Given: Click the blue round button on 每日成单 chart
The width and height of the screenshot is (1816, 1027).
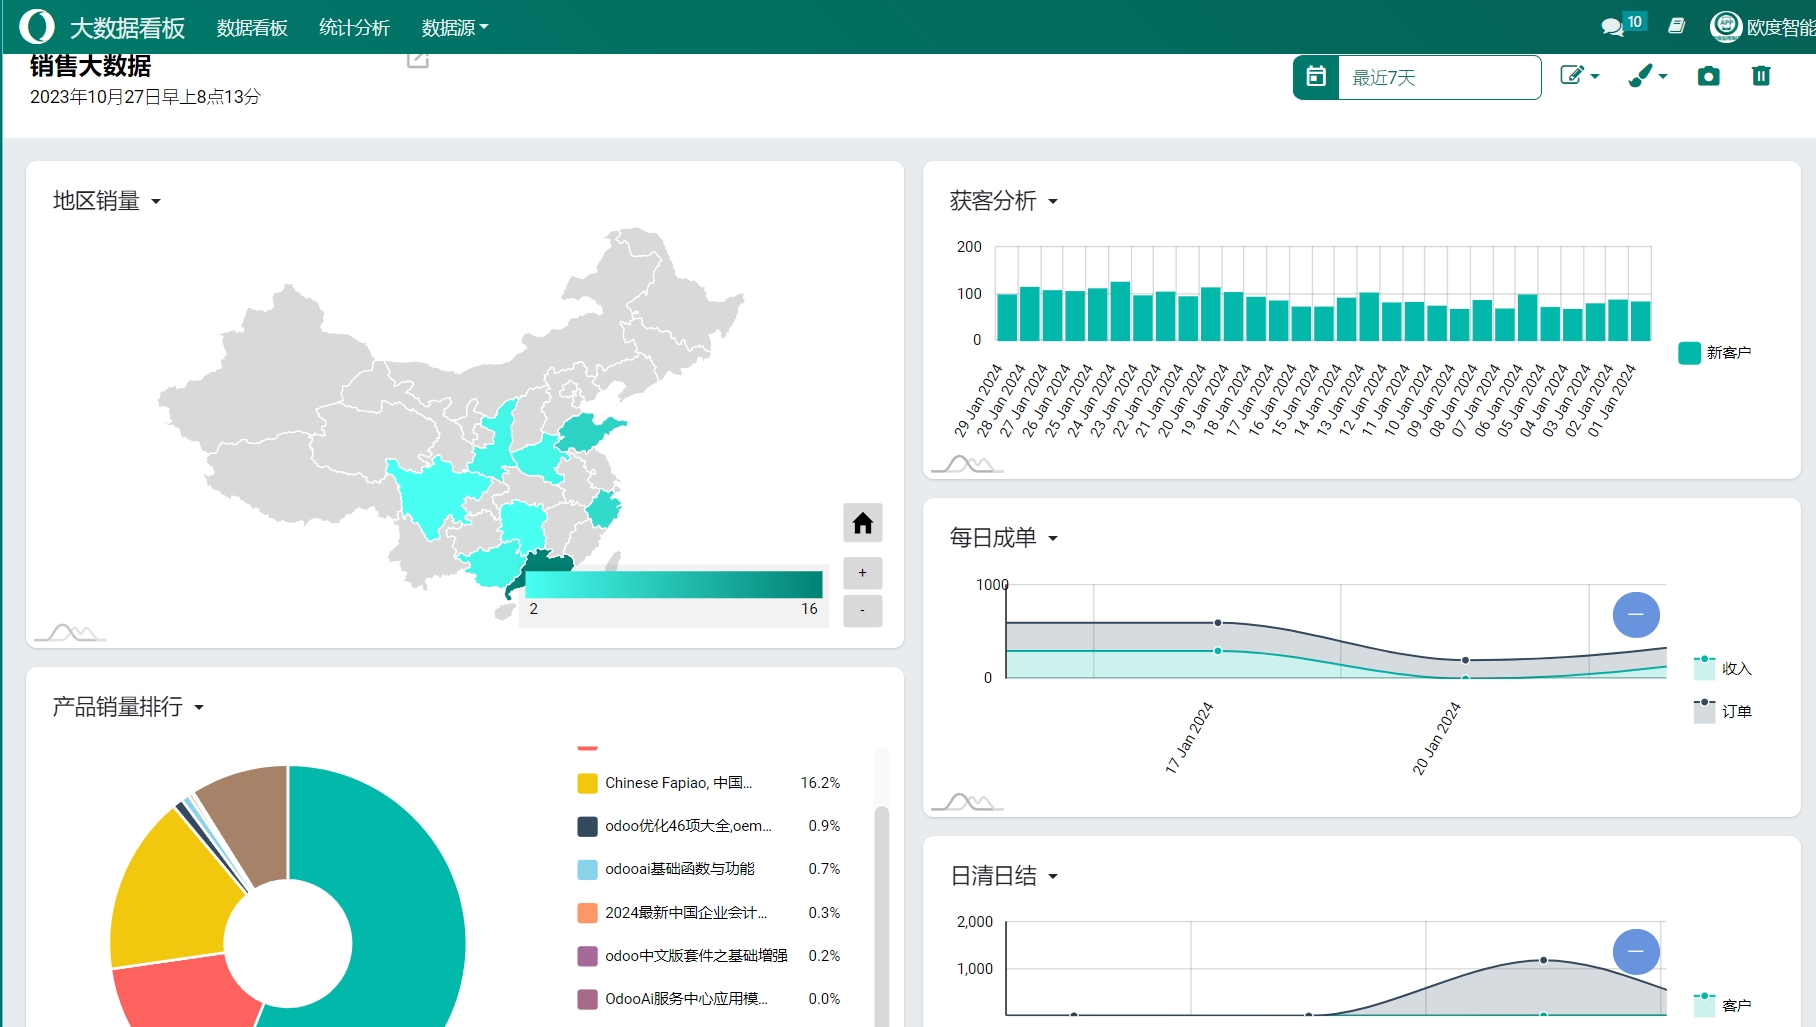Looking at the screenshot, I should pos(1636,615).
